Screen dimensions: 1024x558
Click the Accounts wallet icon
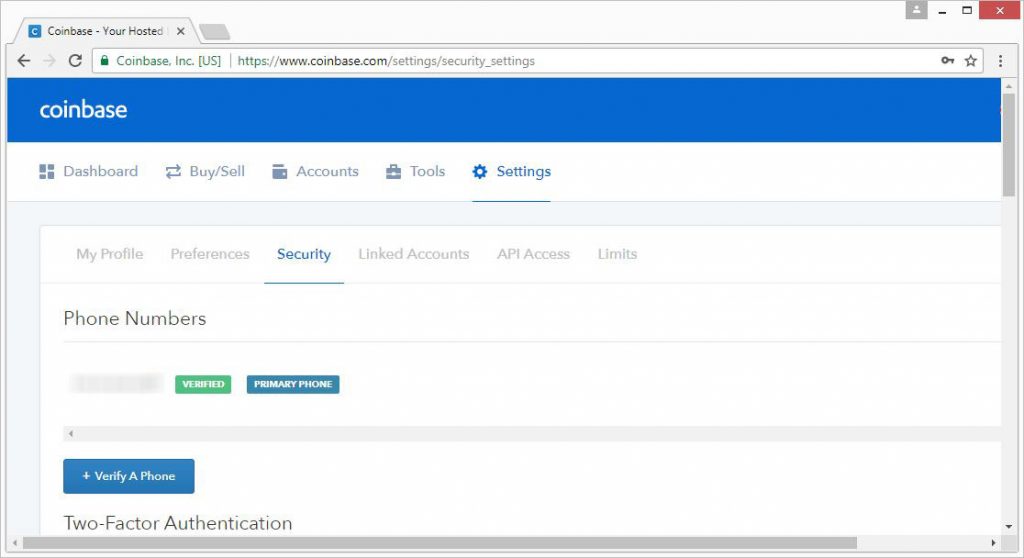pyautogui.click(x=280, y=171)
